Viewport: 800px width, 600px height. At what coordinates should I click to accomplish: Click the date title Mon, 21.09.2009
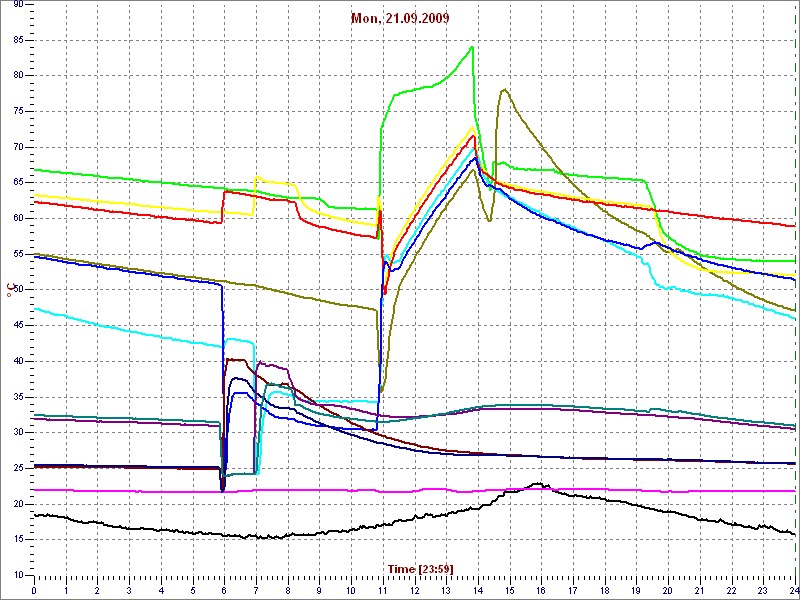tap(399, 18)
